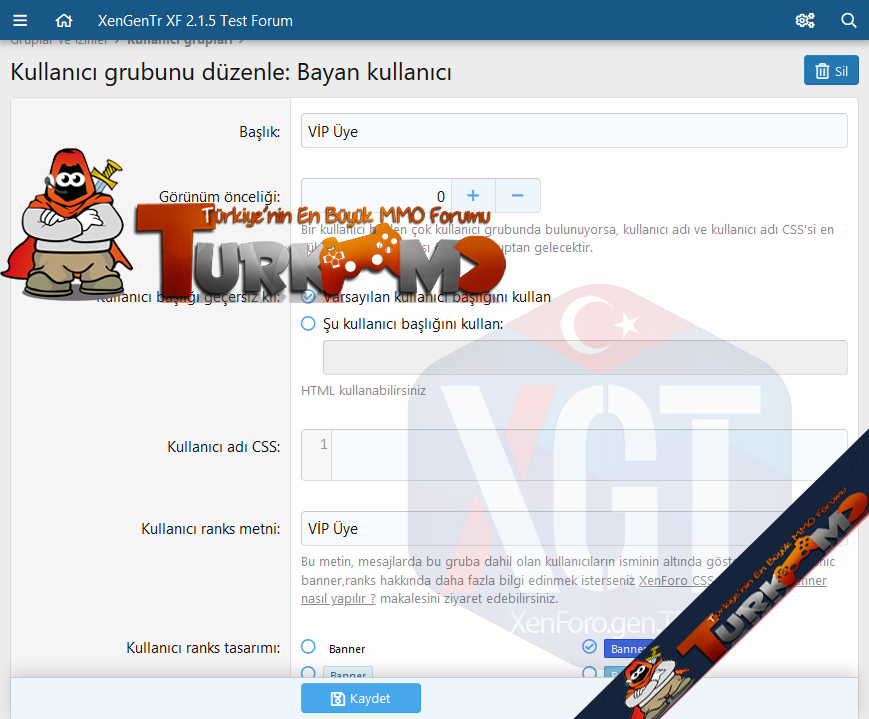Decrease display priority with minus button
The height and width of the screenshot is (719, 869).
pos(518,196)
